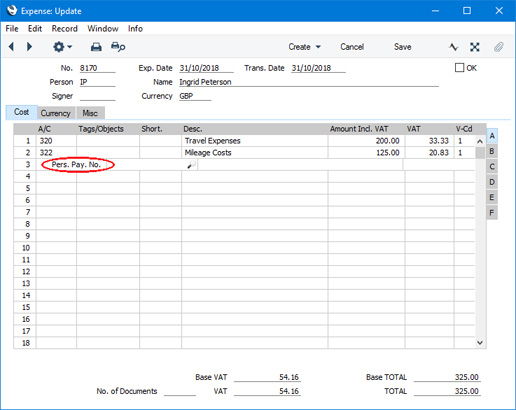Click the attachments paperclip icon
The width and height of the screenshot is (516, 410).
click(499, 47)
